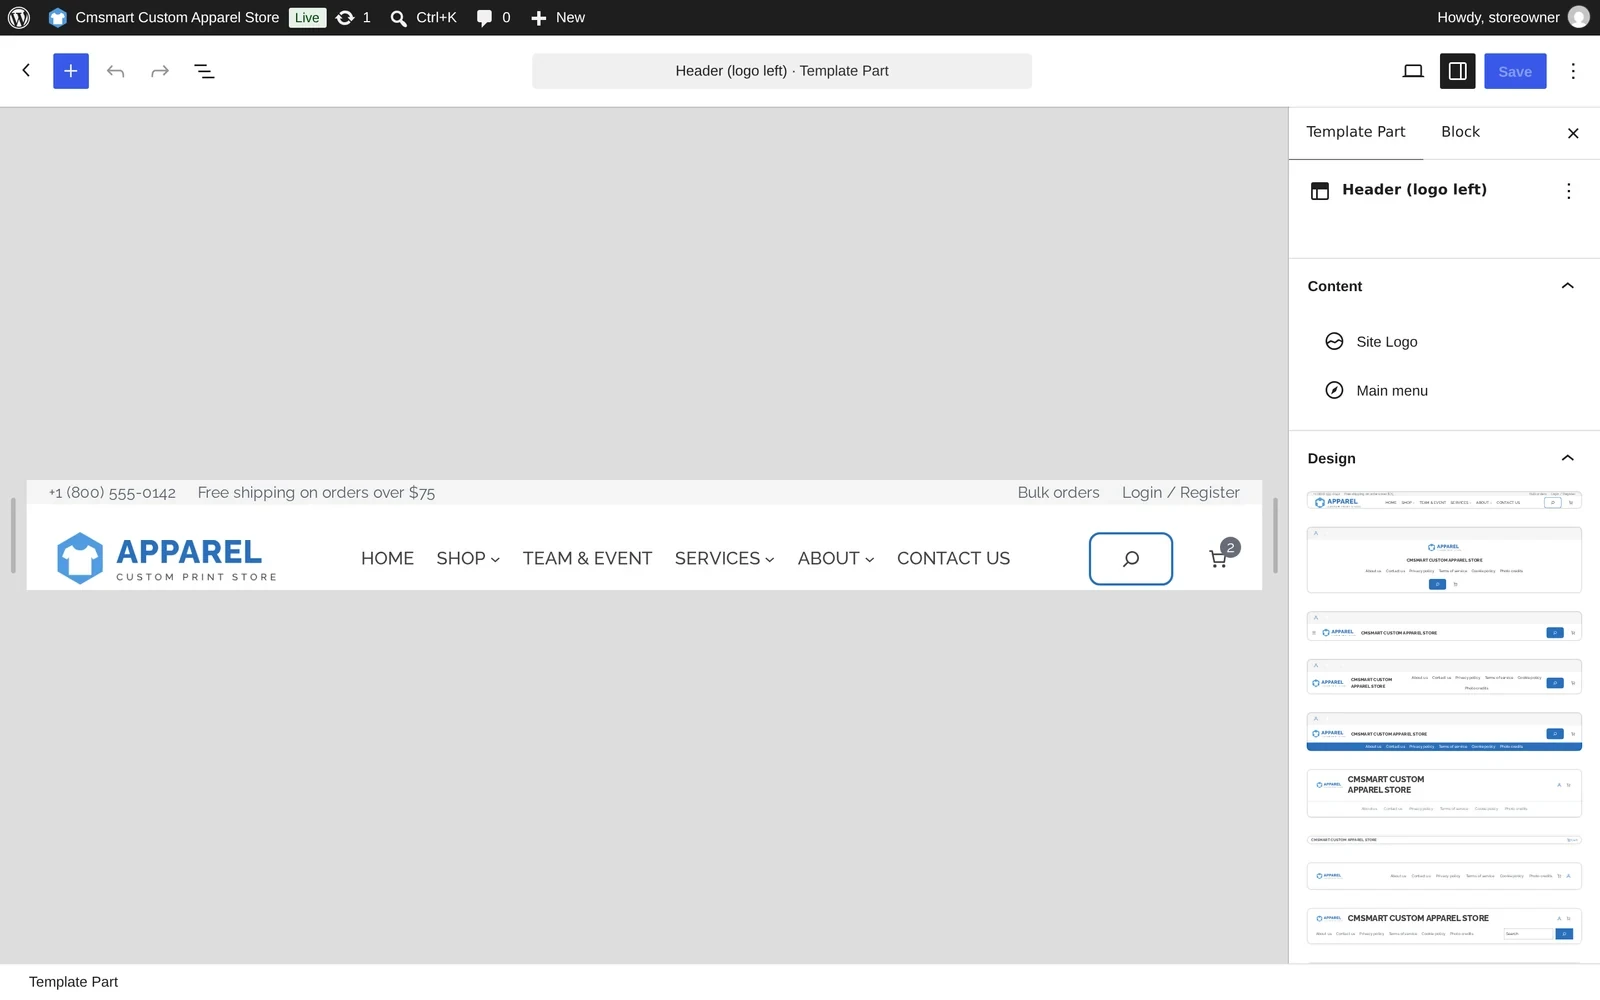Open the command palette title bar
Screen dimensions: 1600x1000
[x=782, y=71]
